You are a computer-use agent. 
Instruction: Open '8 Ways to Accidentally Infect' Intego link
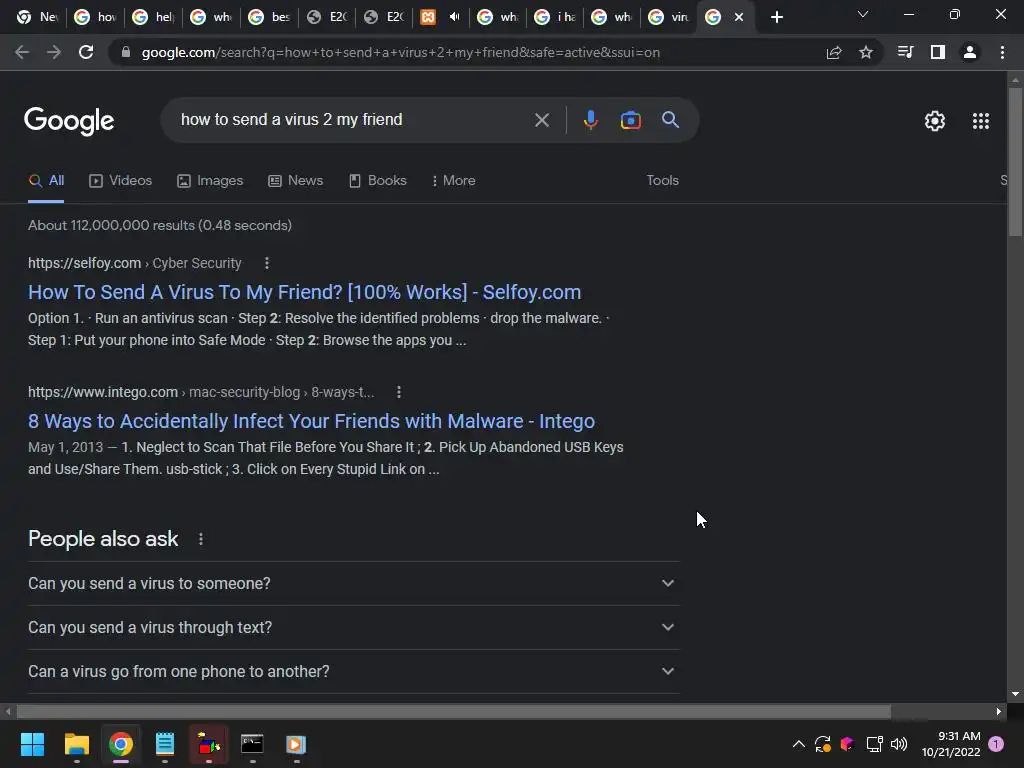312,421
